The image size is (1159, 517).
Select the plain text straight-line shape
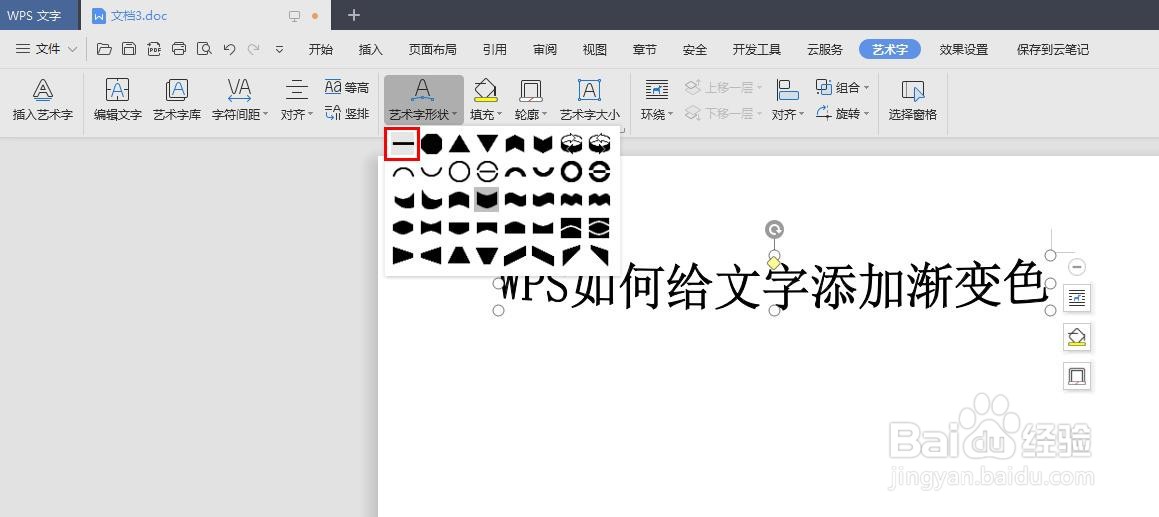click(x=402, y=143)
